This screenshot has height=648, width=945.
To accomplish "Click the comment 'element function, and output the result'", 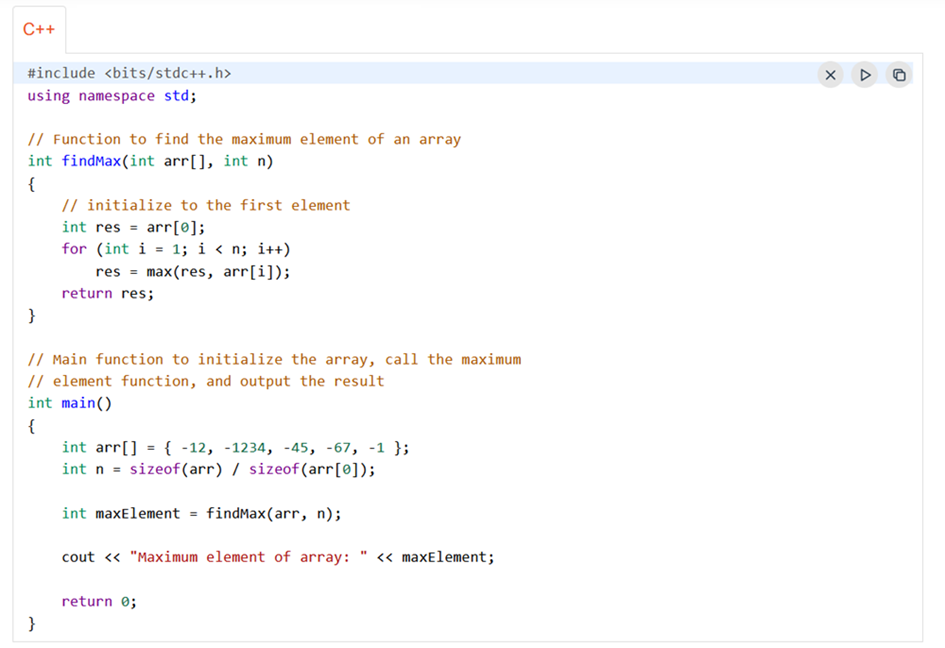I will click(206, 381).
